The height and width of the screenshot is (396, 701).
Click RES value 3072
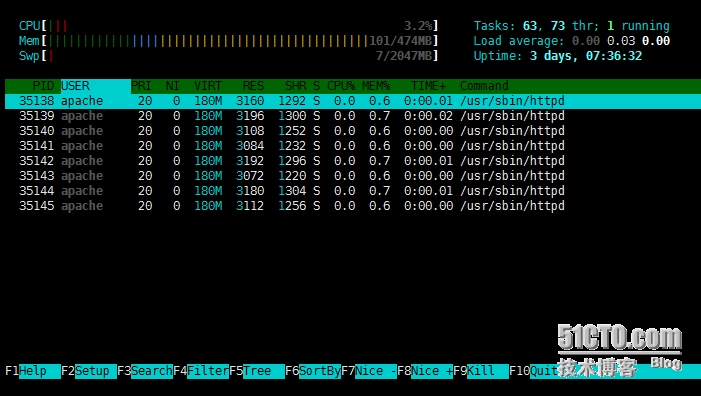pos(250,176)
